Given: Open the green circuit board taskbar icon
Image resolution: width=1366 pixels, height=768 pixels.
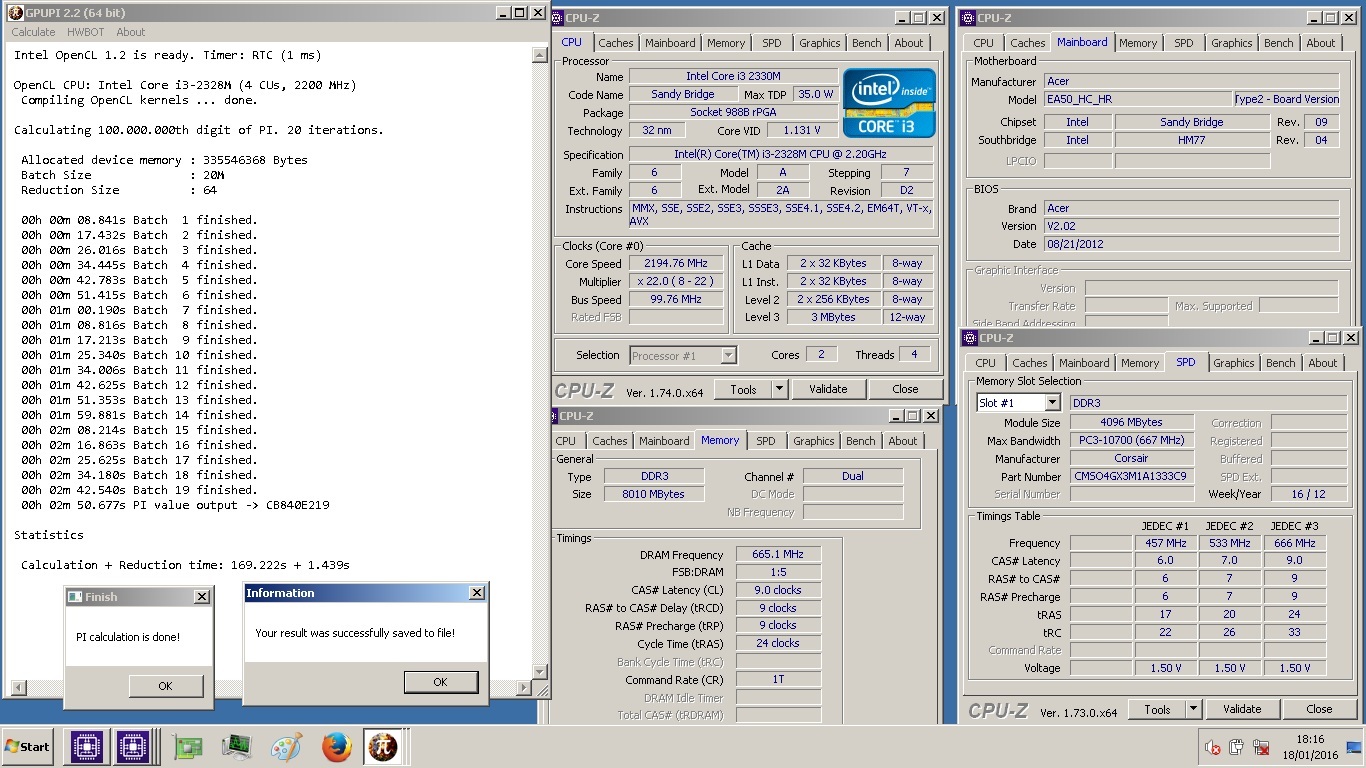Looking at the screenshot, I should point(188,747).
